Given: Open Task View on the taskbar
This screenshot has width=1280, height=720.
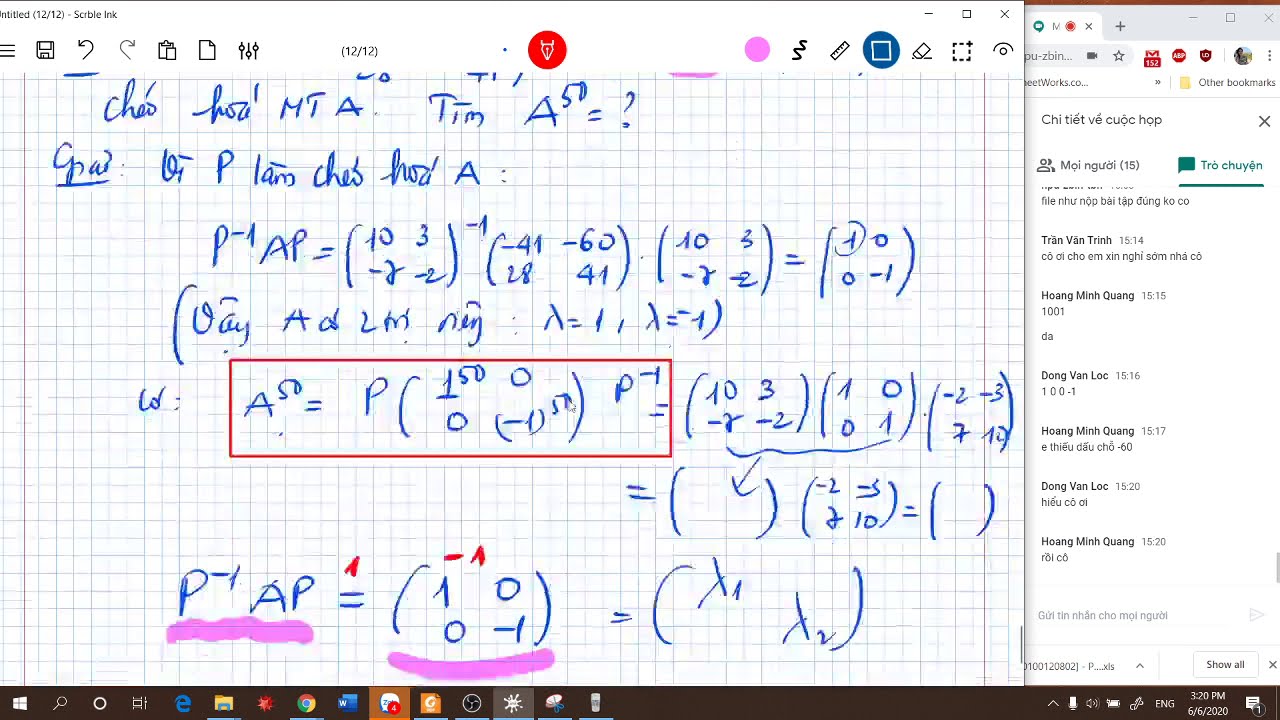Looking at the screenshot, I should click(140, 703).
